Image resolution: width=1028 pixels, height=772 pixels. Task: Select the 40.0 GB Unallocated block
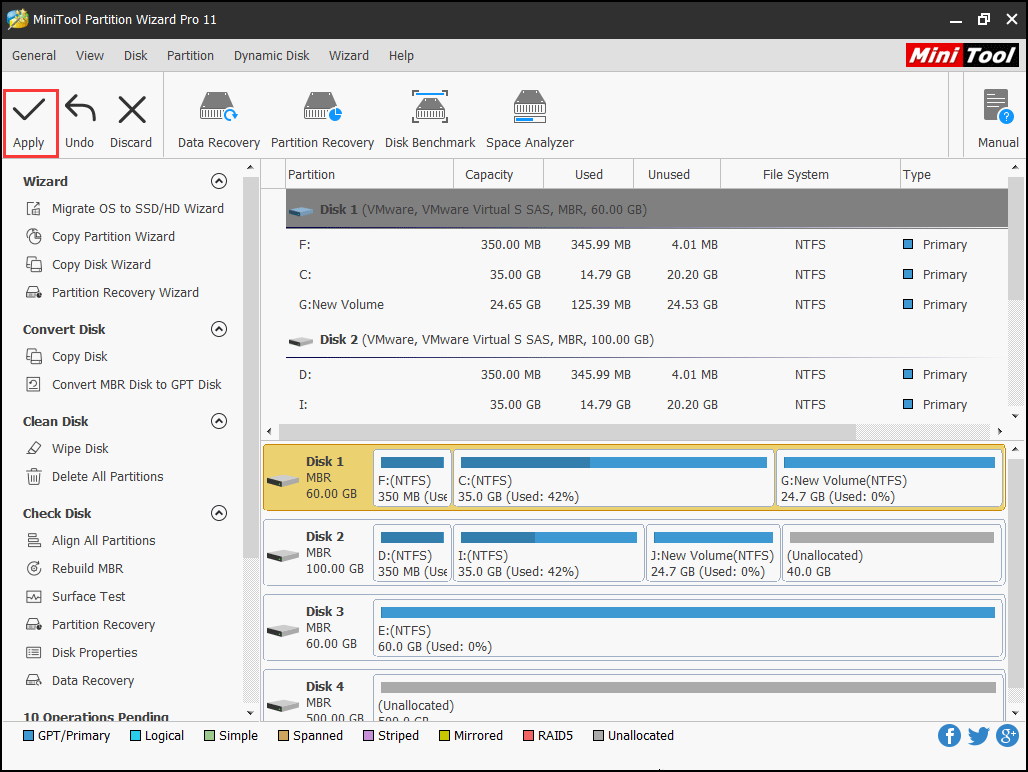[892, 552]
